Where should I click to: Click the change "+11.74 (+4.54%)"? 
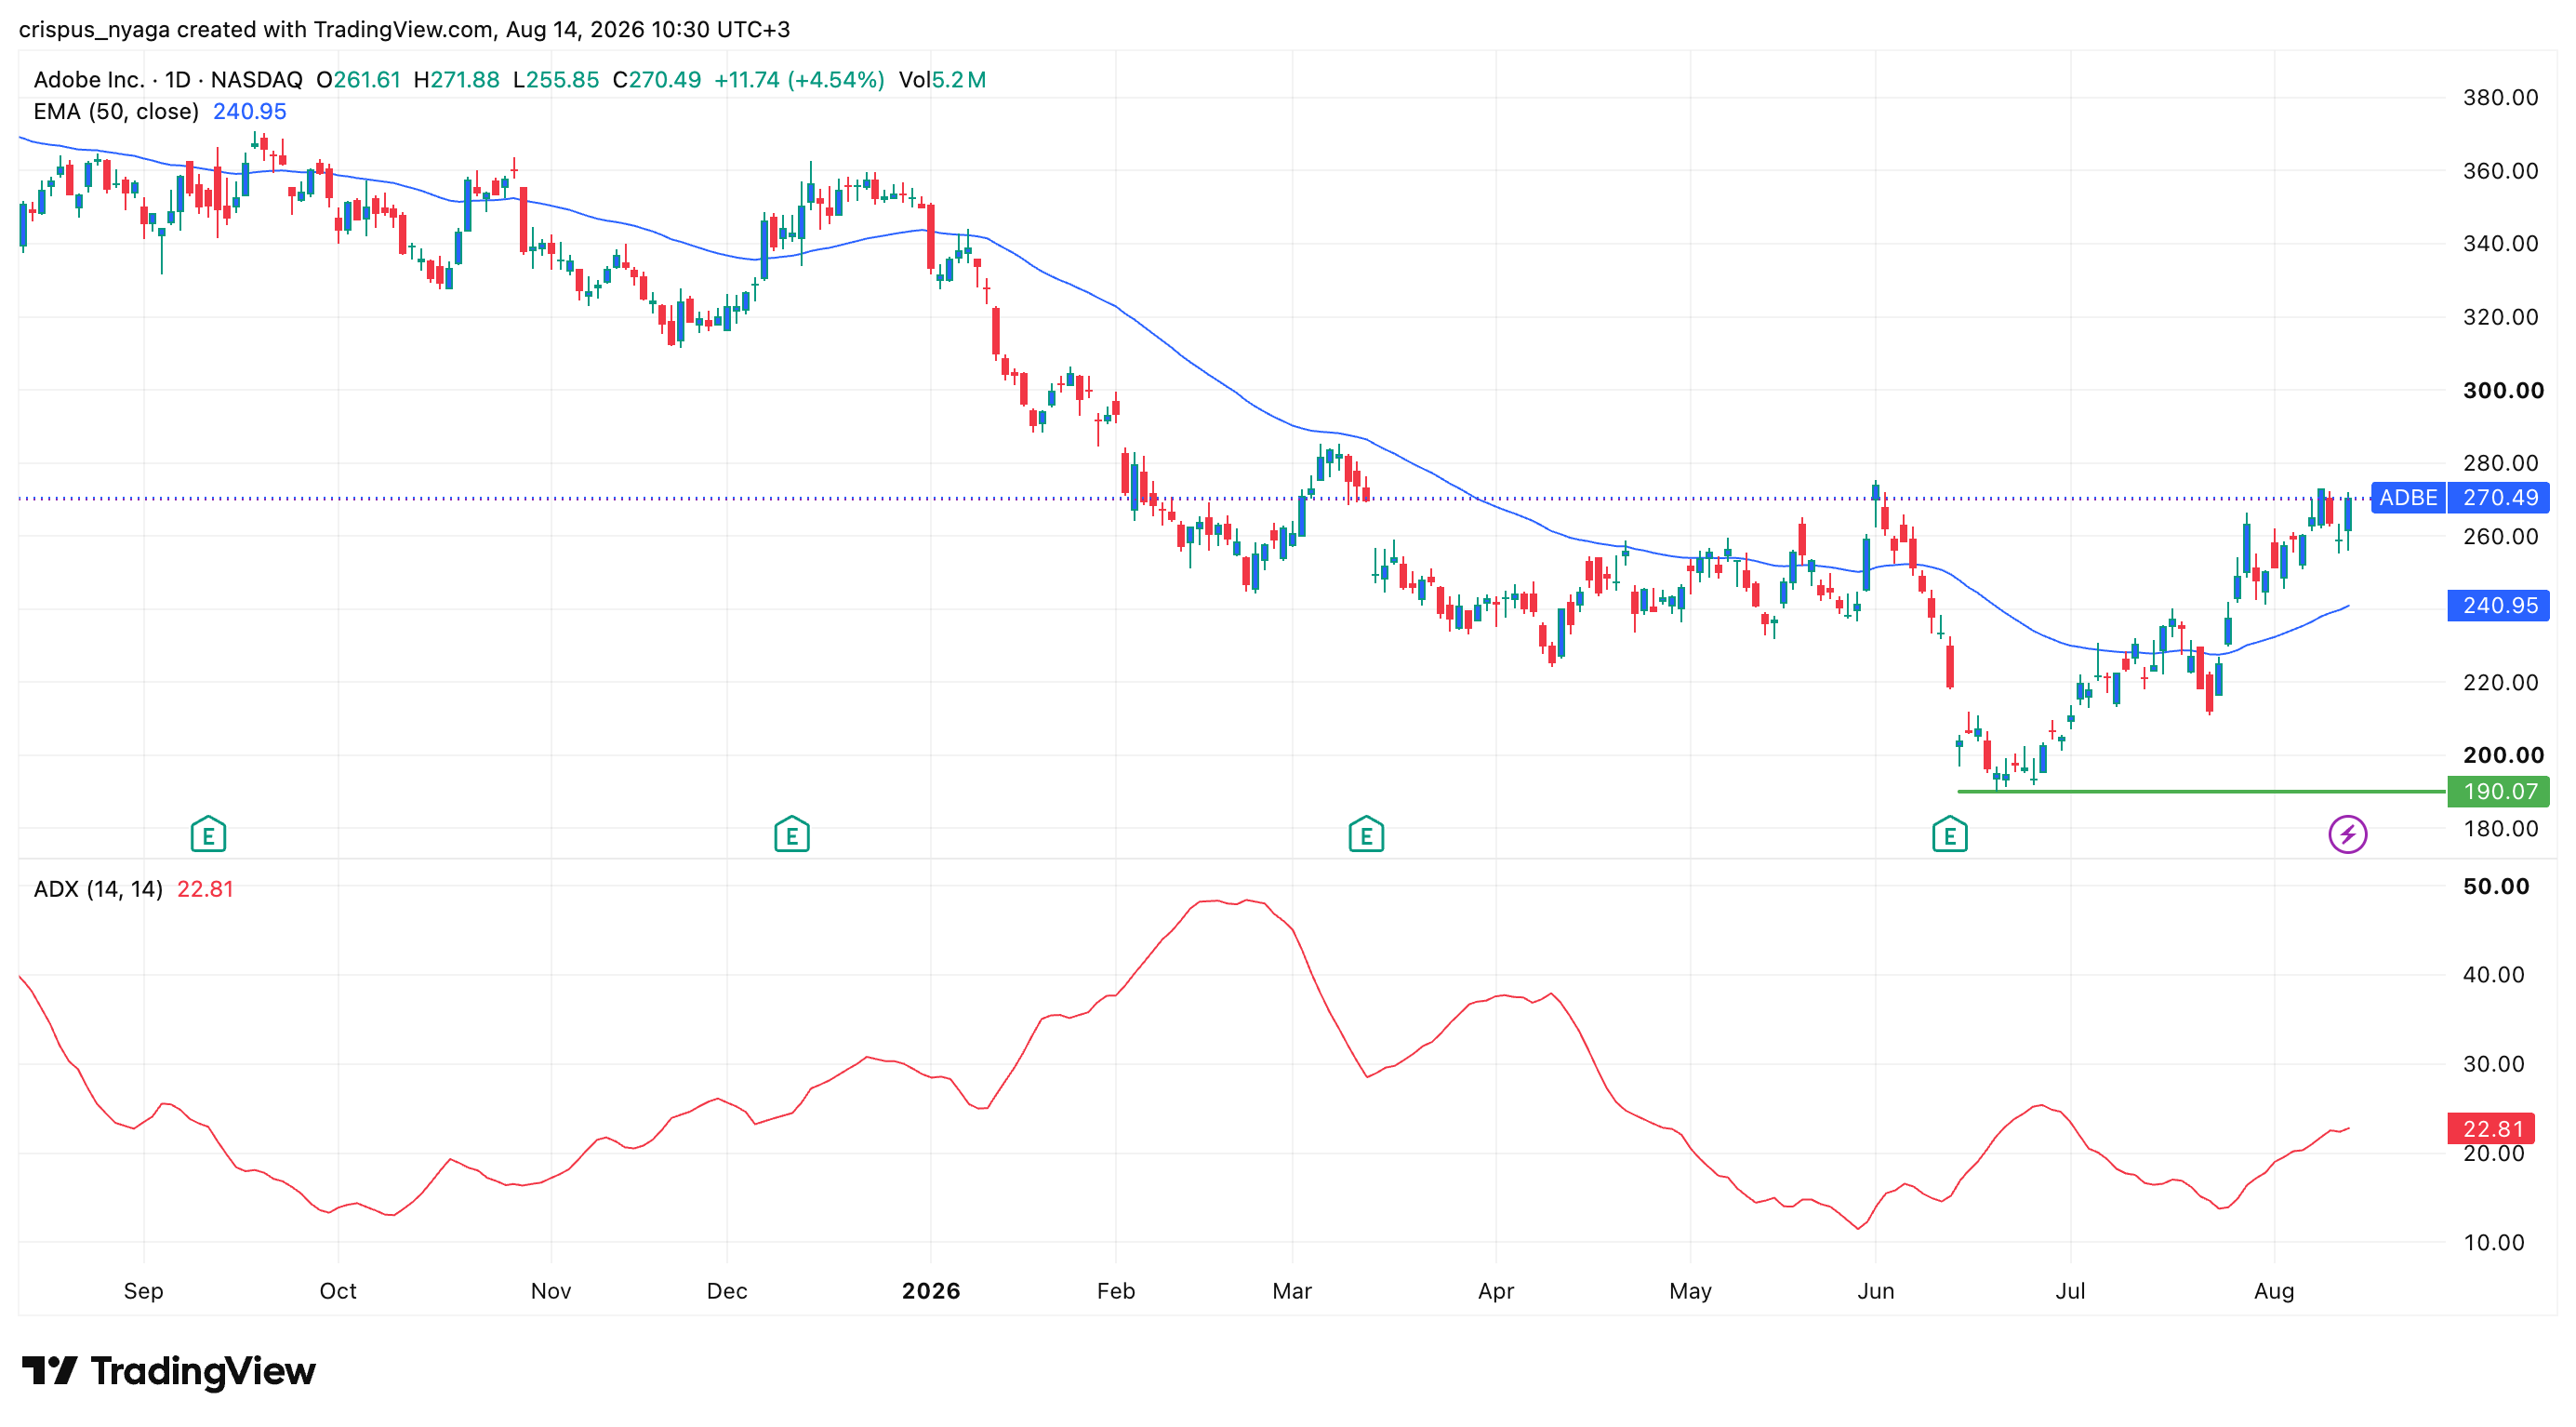click(x=799, y=80)
